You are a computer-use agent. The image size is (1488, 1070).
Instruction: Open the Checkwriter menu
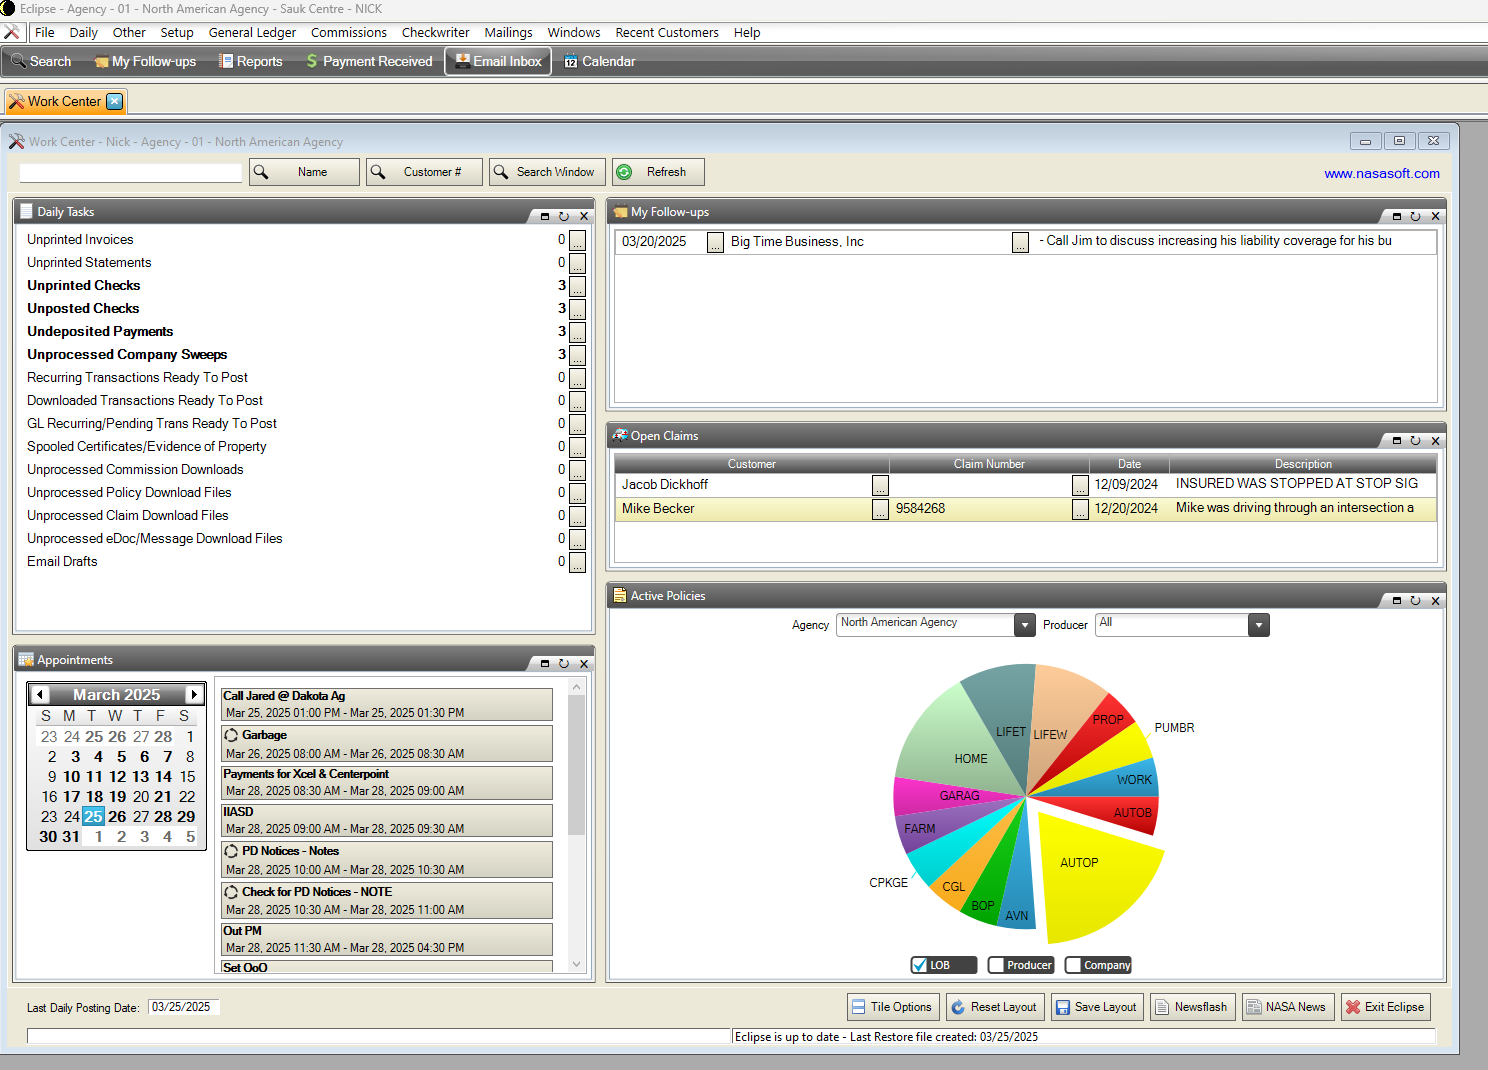[435, 32]
